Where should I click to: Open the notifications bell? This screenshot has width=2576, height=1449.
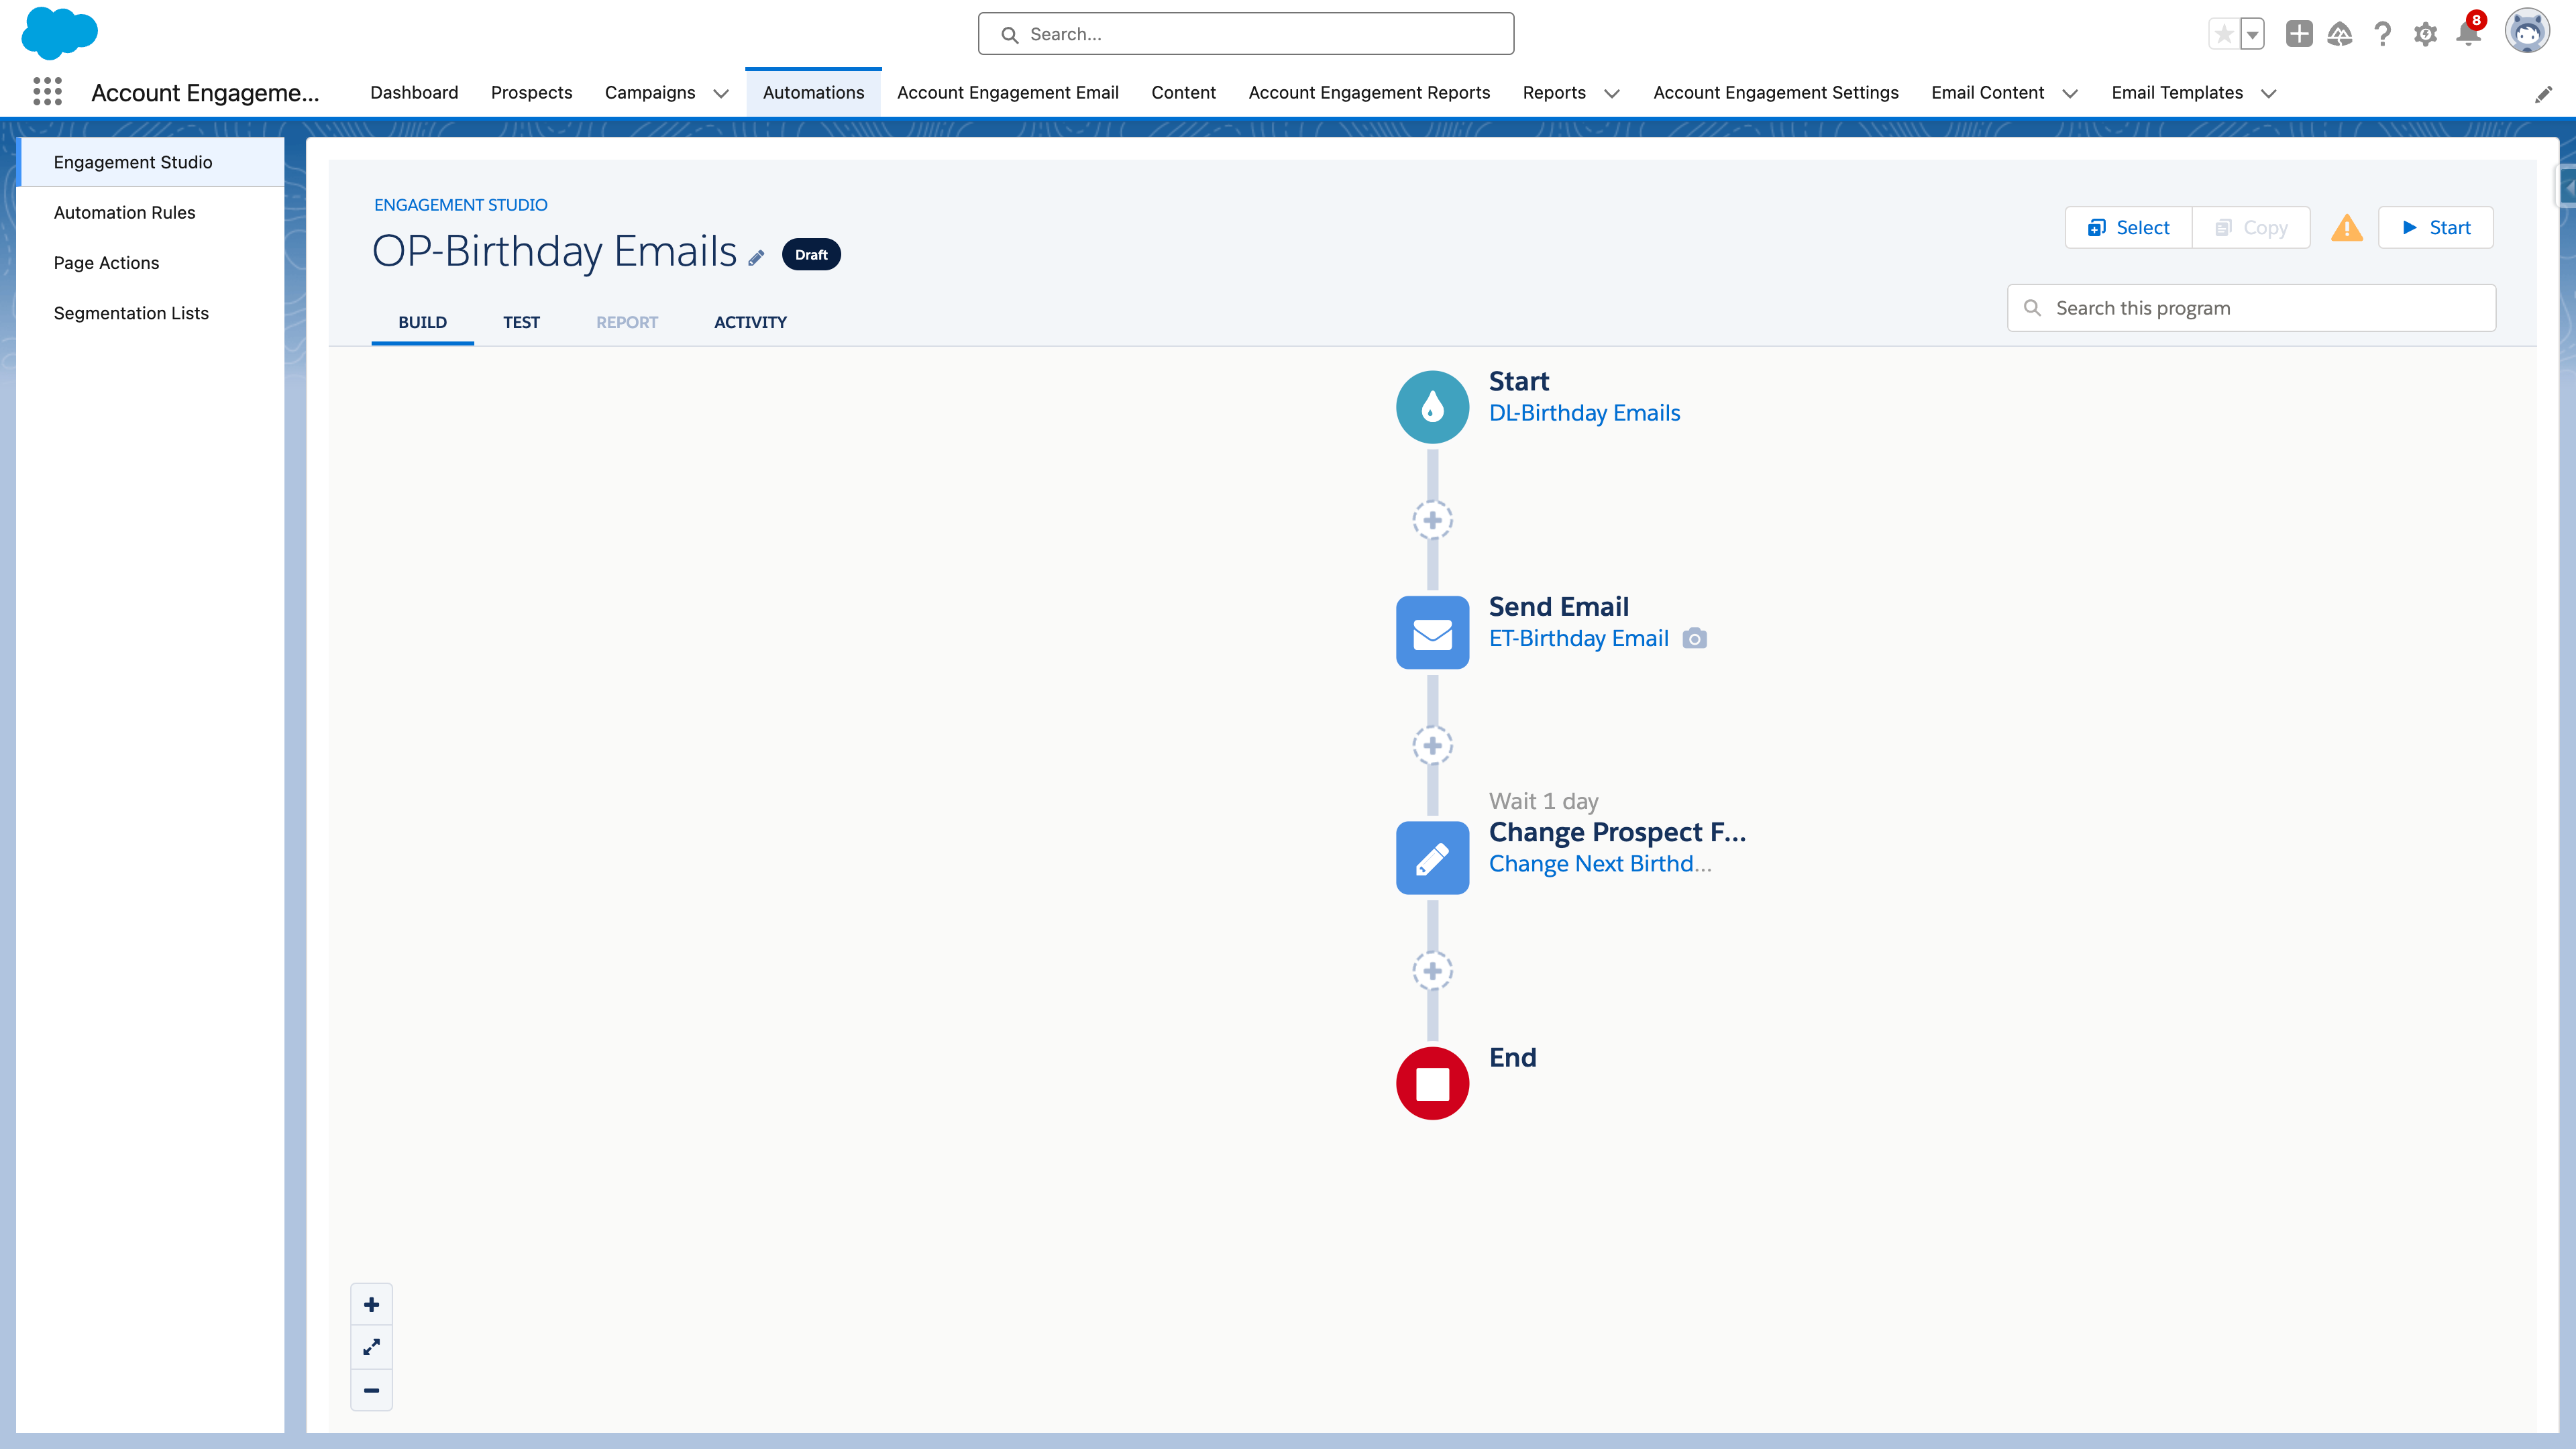click(x=2468, y=33)
